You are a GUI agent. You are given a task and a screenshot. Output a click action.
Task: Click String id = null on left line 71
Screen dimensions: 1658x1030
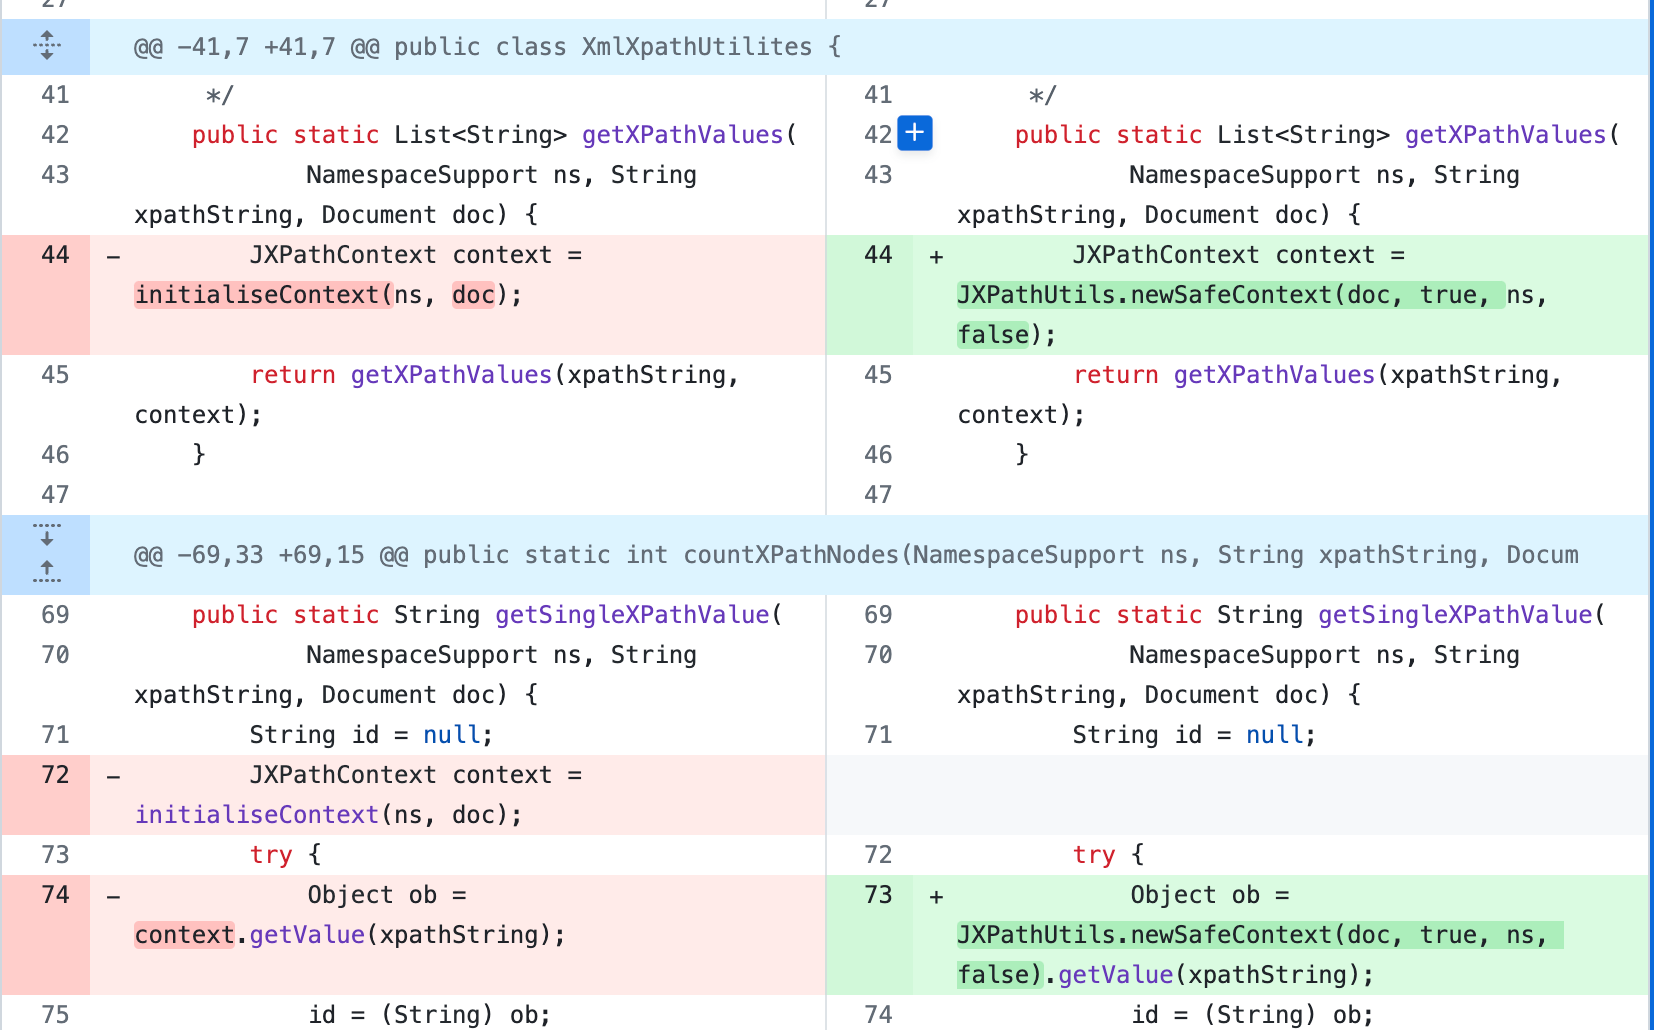point(371,735)
